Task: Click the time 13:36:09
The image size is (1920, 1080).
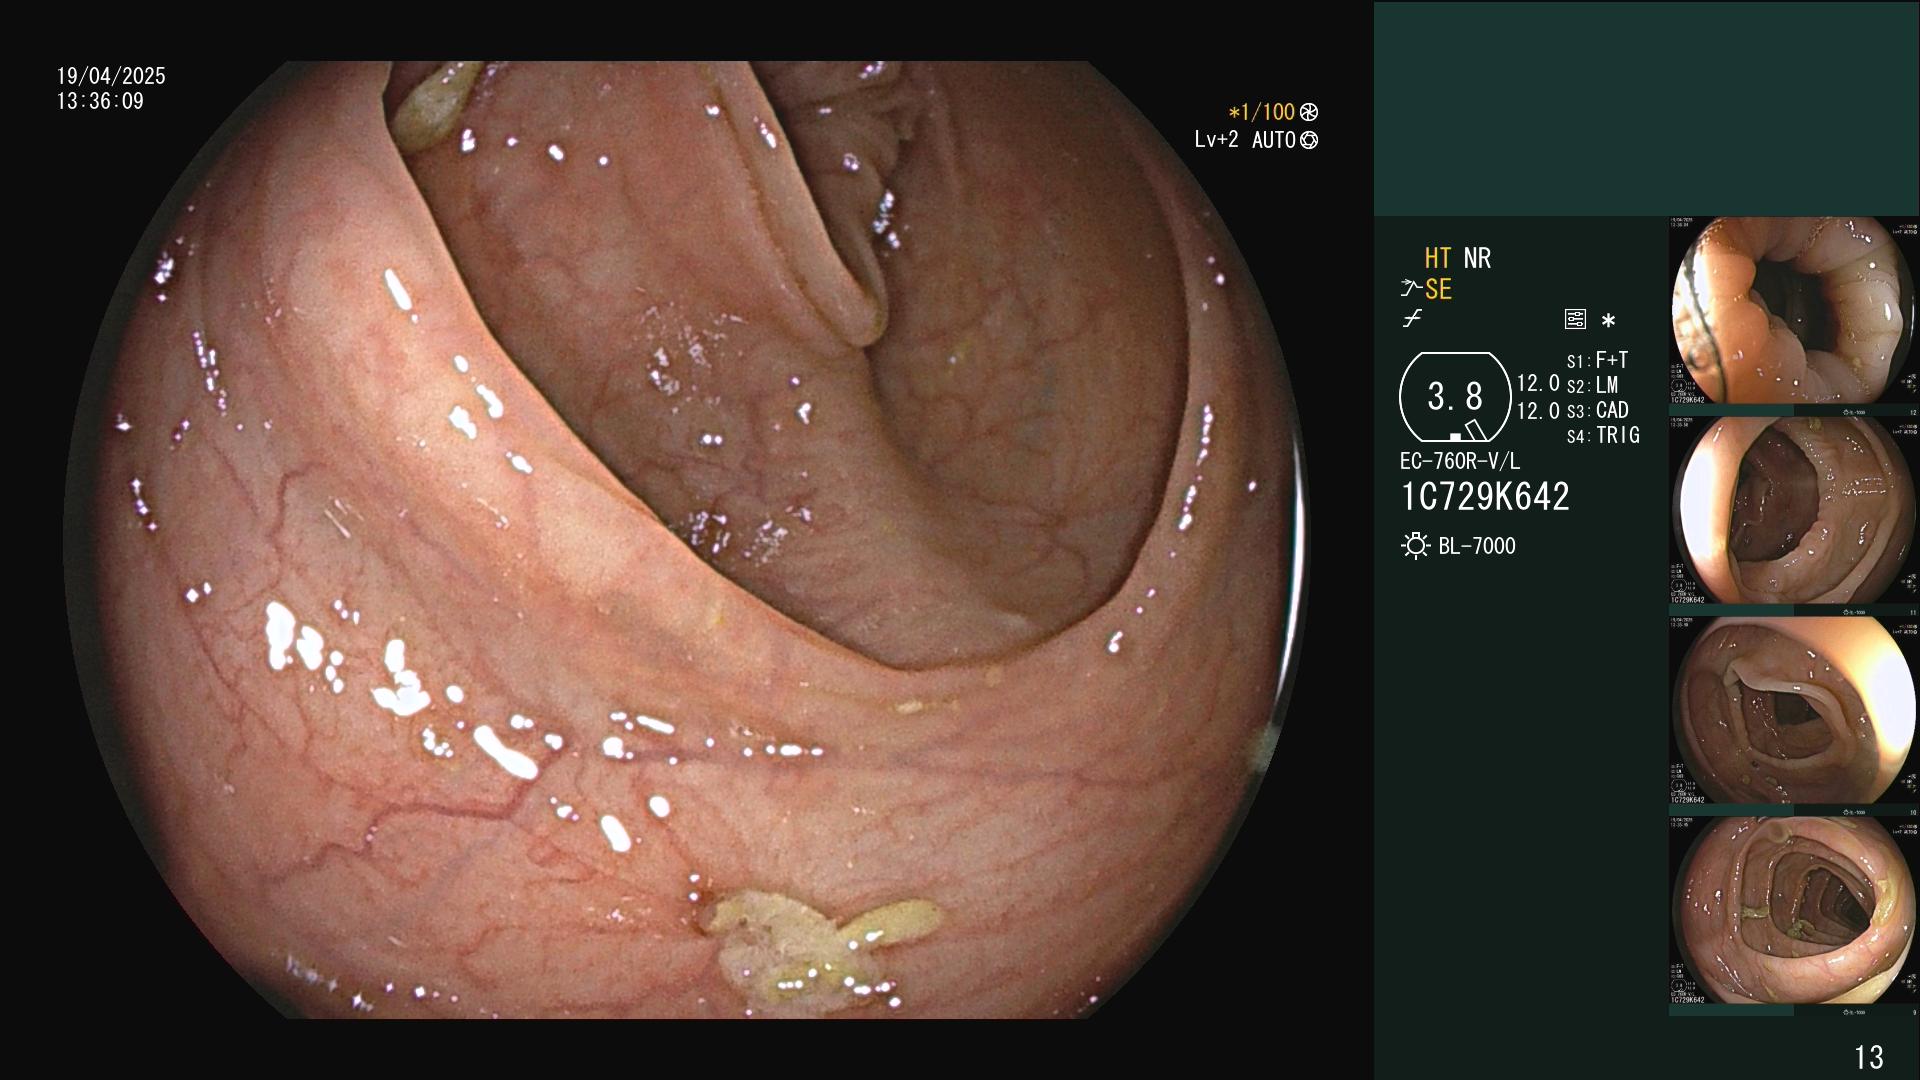Action: 100,101
